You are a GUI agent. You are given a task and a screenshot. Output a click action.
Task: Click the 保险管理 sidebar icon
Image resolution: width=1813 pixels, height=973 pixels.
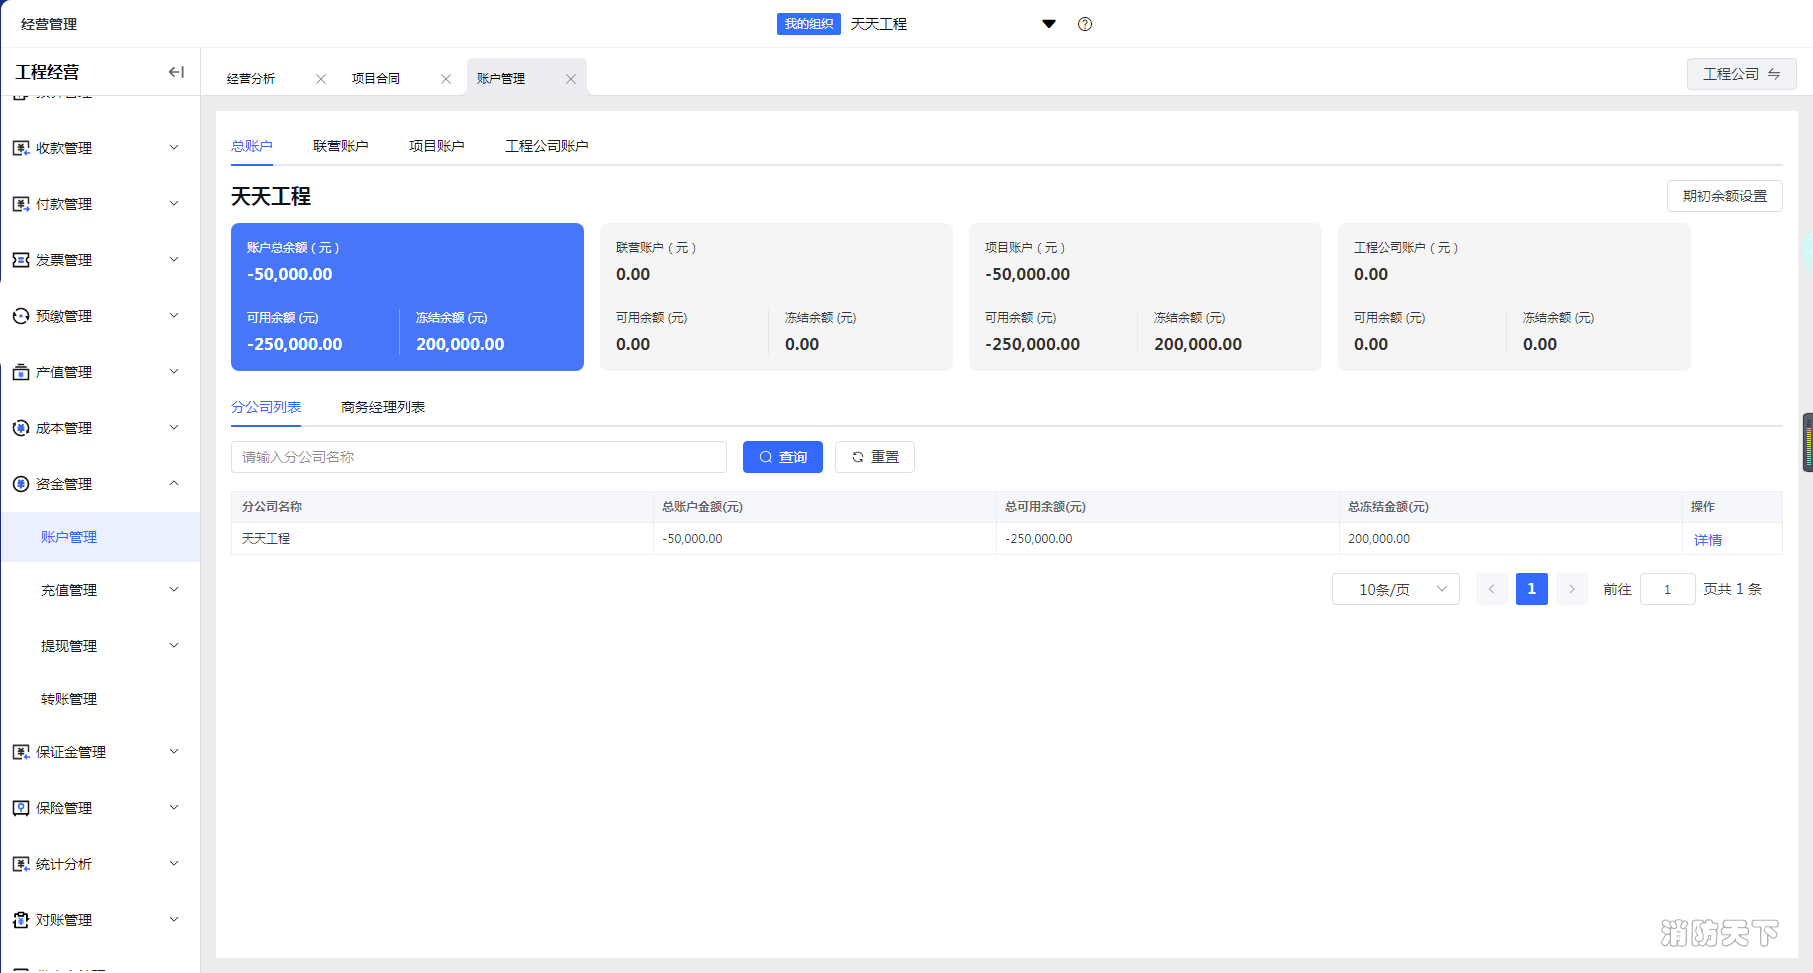[21, 808]
